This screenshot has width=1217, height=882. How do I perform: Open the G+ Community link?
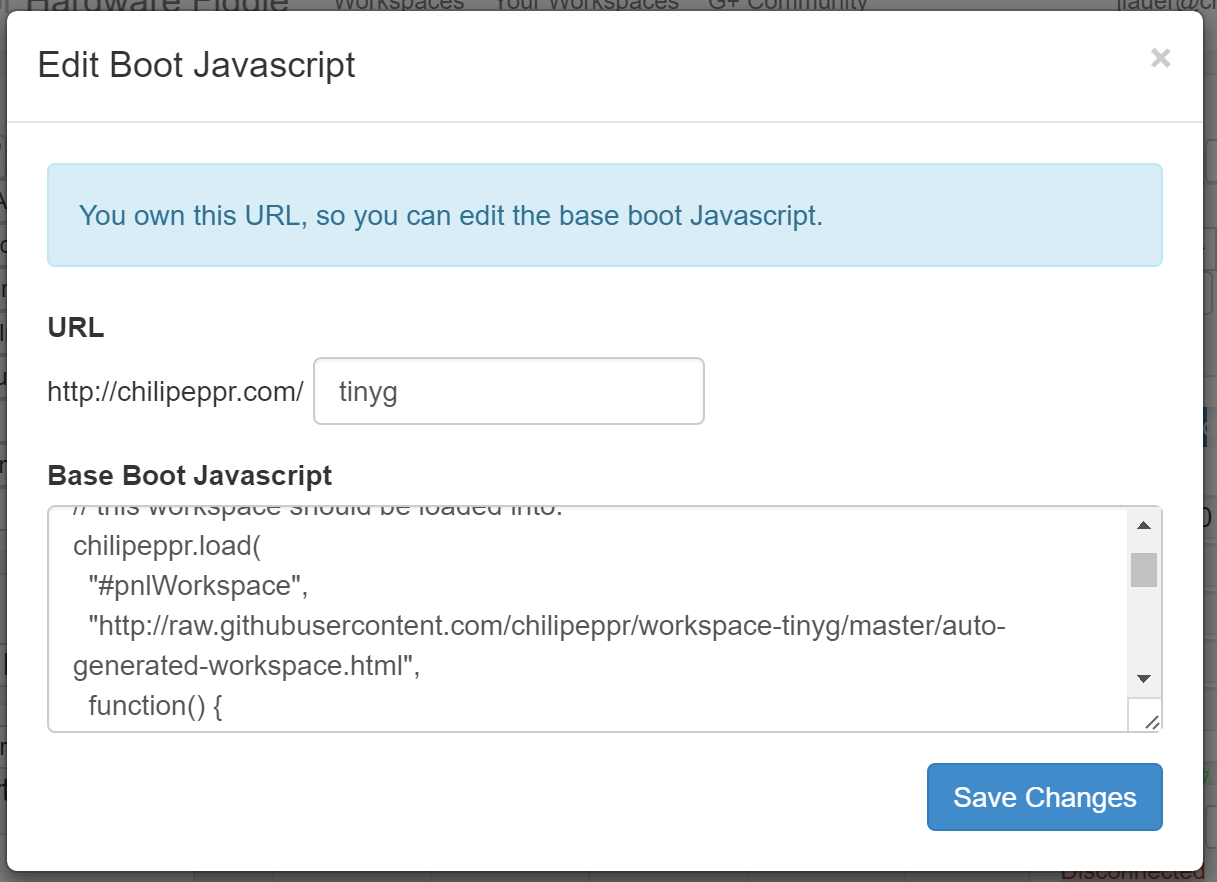pyautogui.click(x=787, y=5)
